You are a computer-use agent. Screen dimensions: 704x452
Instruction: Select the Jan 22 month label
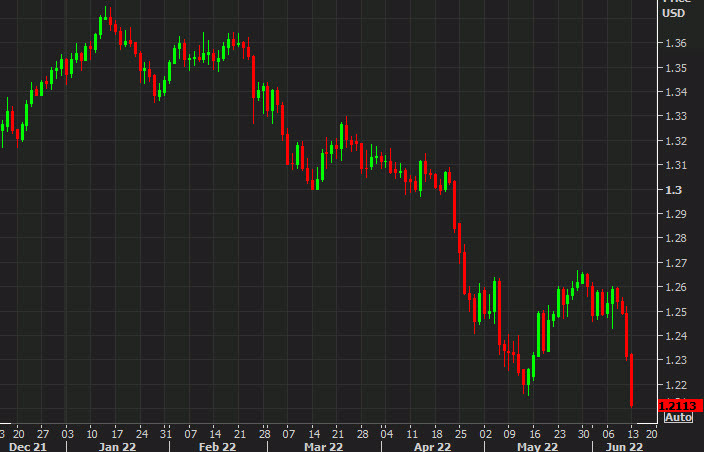click(x=118, y=446)
